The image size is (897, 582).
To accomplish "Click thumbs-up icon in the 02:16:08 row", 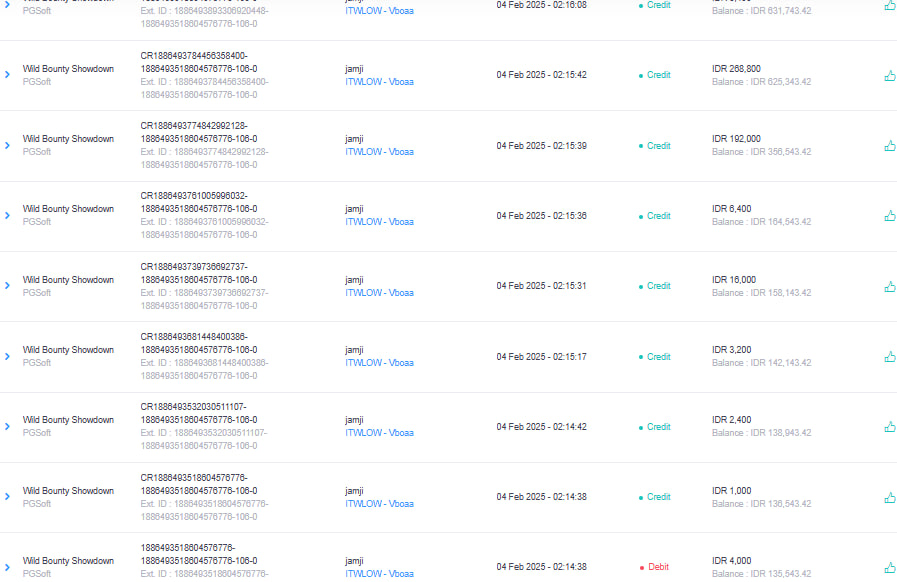I will tap(890, 6).
